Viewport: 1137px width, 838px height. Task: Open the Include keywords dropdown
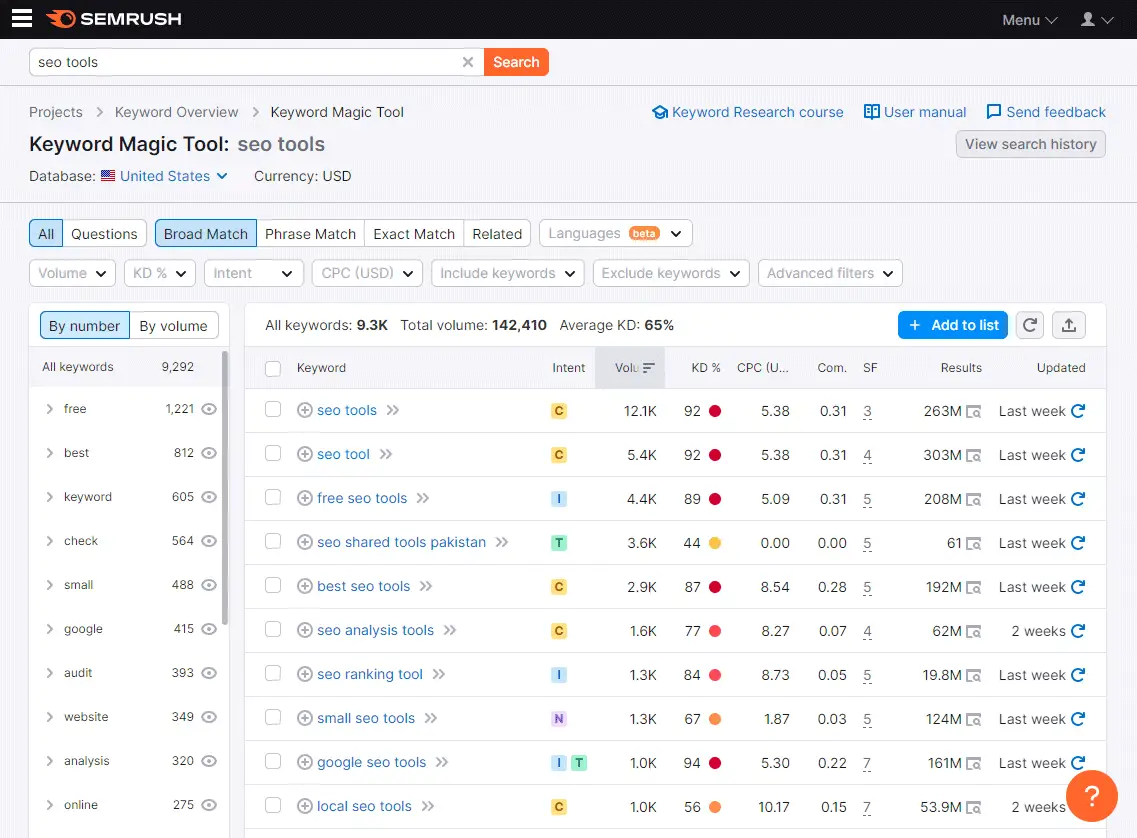tap(508, 273)
